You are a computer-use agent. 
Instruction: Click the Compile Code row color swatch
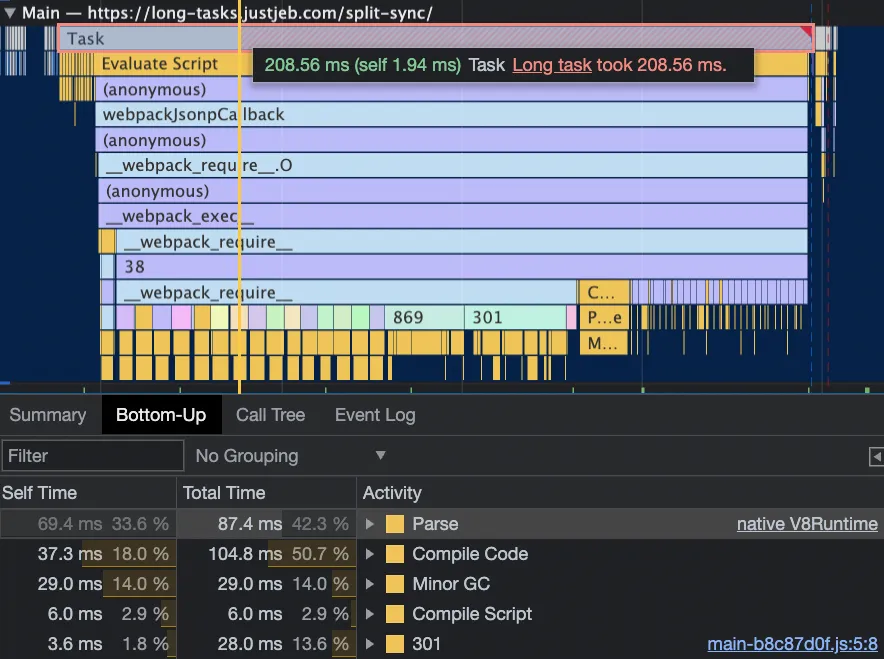tap(395, 554)
